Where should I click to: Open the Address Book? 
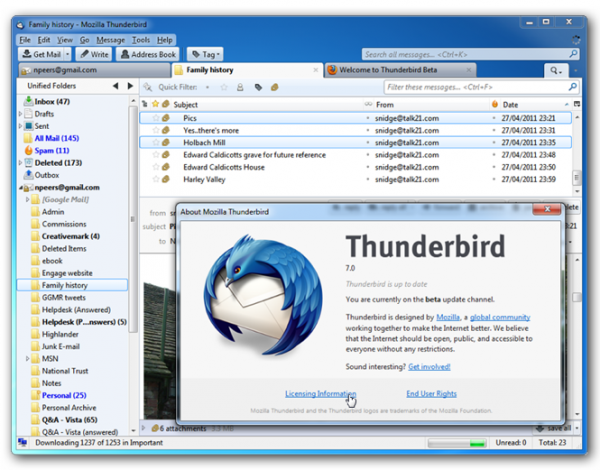pyautogui.click(x=148, y=54)
